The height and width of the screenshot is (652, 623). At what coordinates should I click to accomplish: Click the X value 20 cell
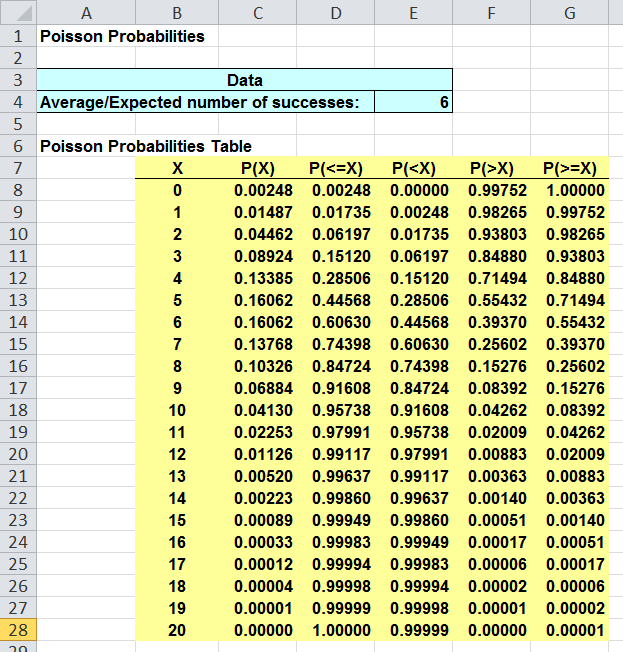tap(177, 630)
